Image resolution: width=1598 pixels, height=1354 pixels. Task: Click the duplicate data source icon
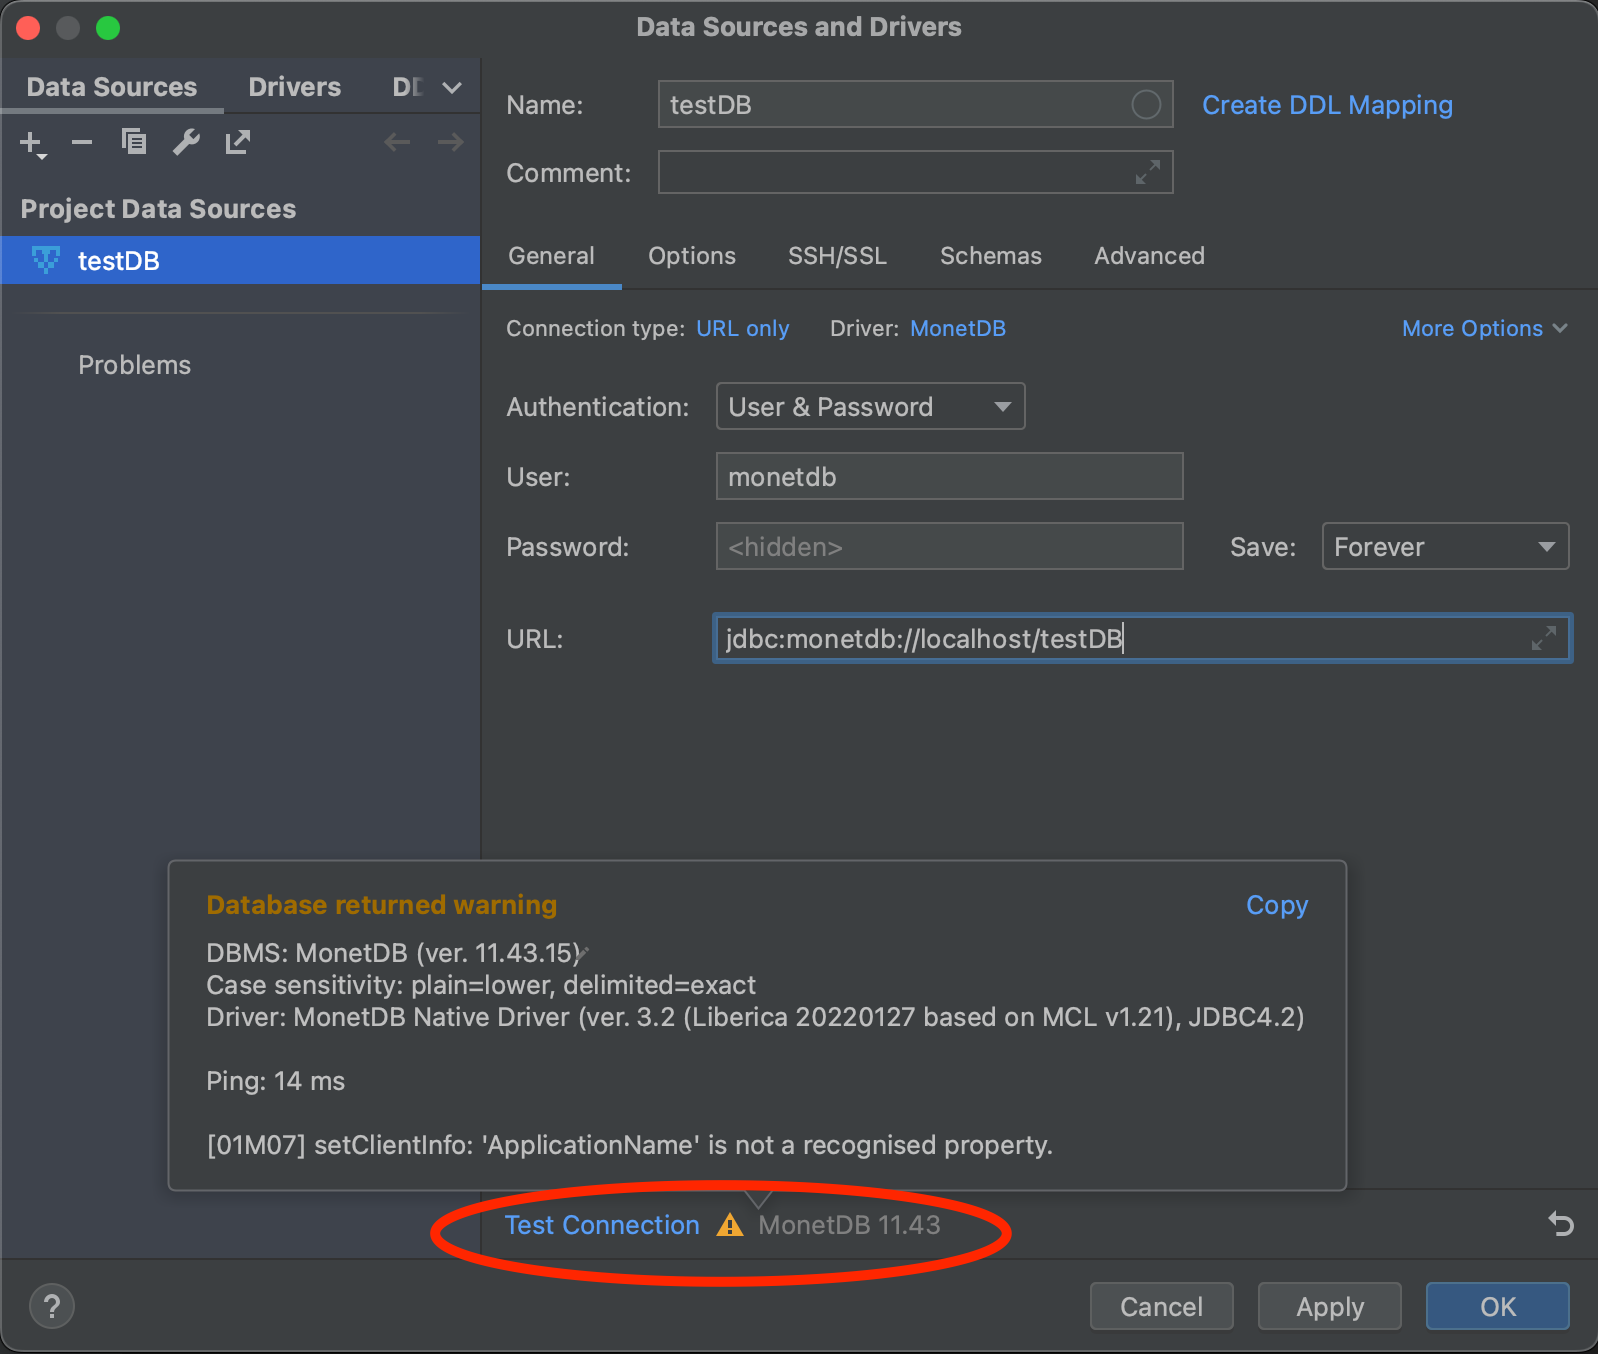pyautogui.click(x=134, y=143)
